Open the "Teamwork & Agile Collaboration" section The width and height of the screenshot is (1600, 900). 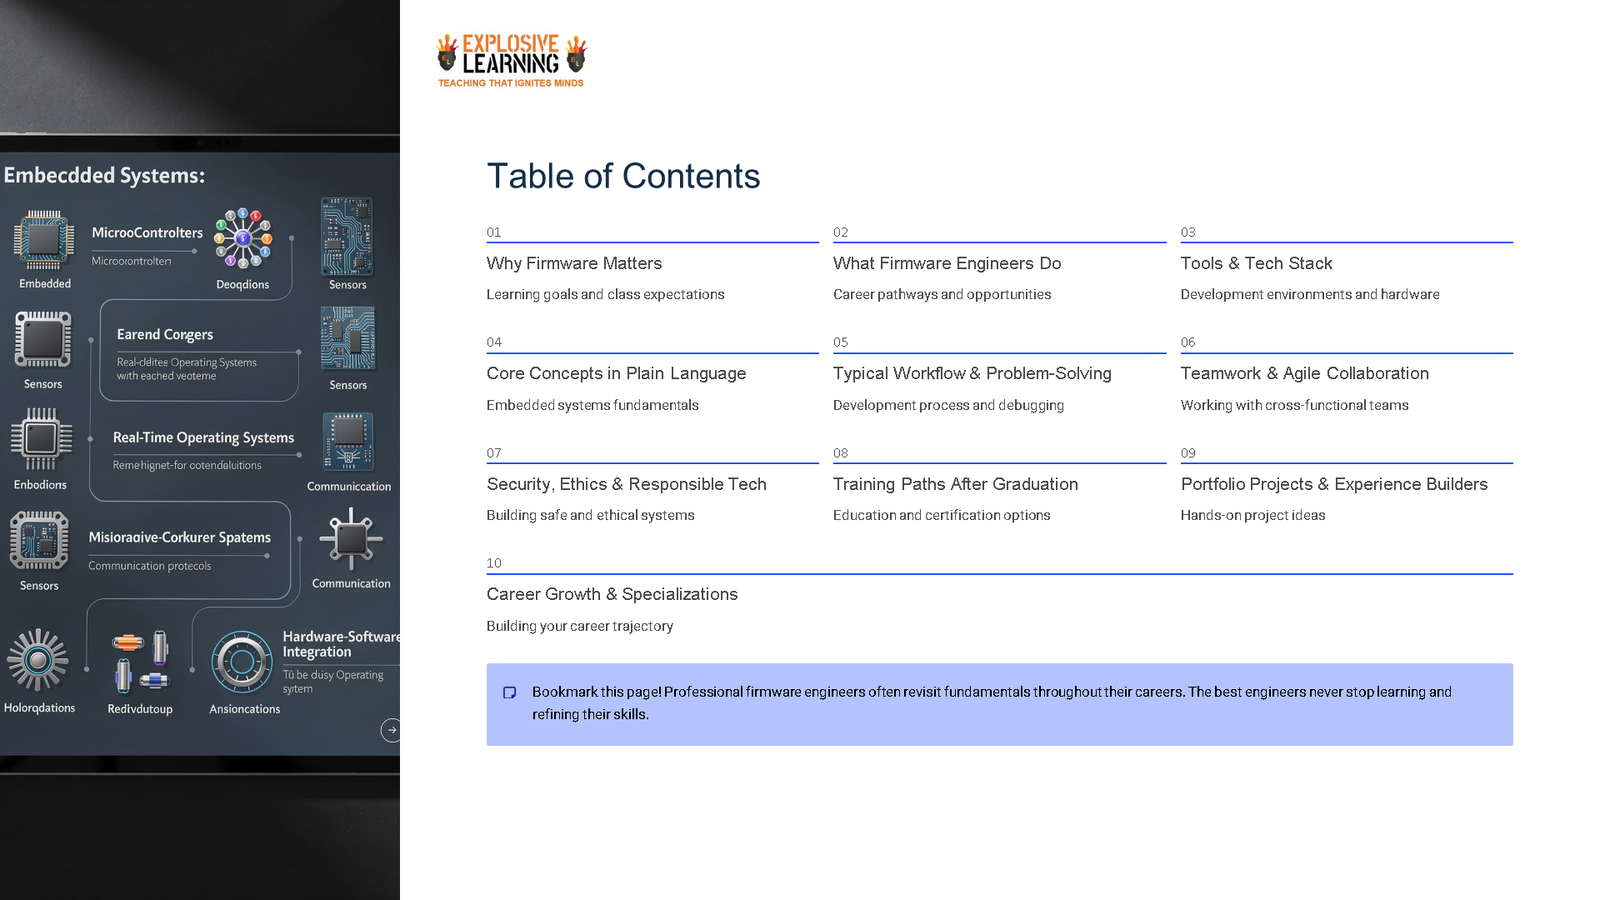tap(1304, 373)
